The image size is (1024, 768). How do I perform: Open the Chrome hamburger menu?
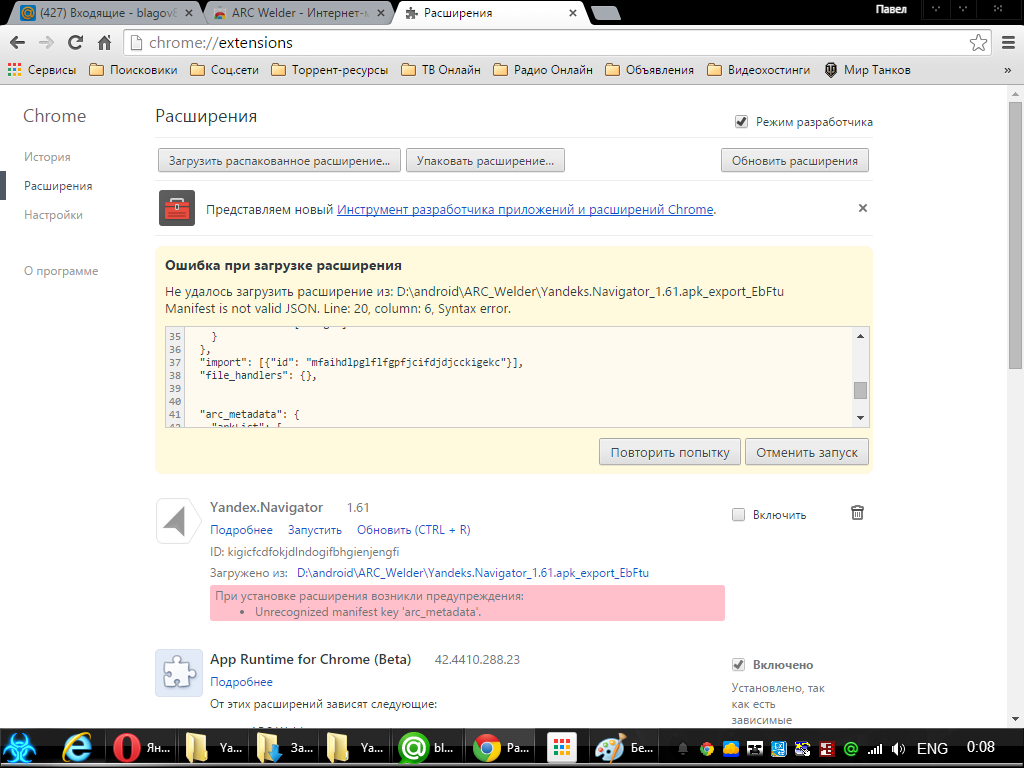1008,43
